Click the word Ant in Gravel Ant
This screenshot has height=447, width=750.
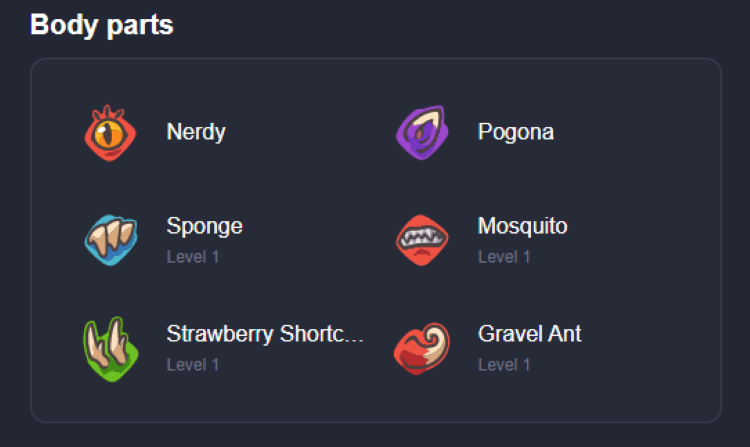[x=565, y=334]
